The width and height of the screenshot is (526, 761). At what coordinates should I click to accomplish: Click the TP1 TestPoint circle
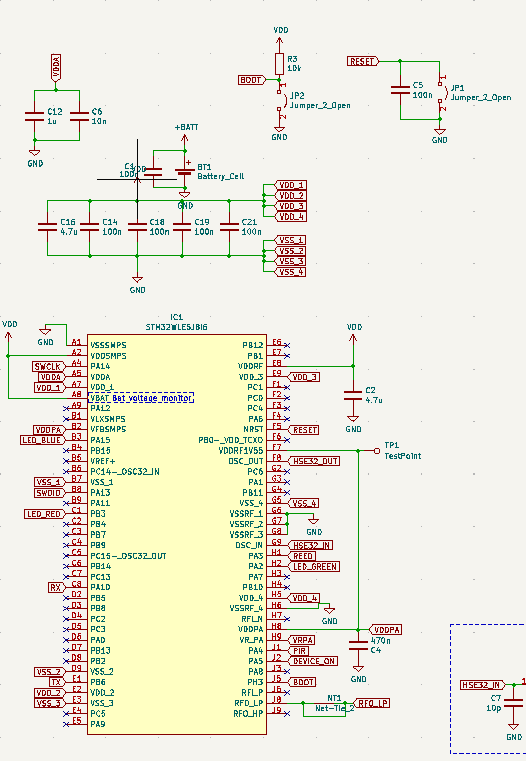(x=377, y=451)
